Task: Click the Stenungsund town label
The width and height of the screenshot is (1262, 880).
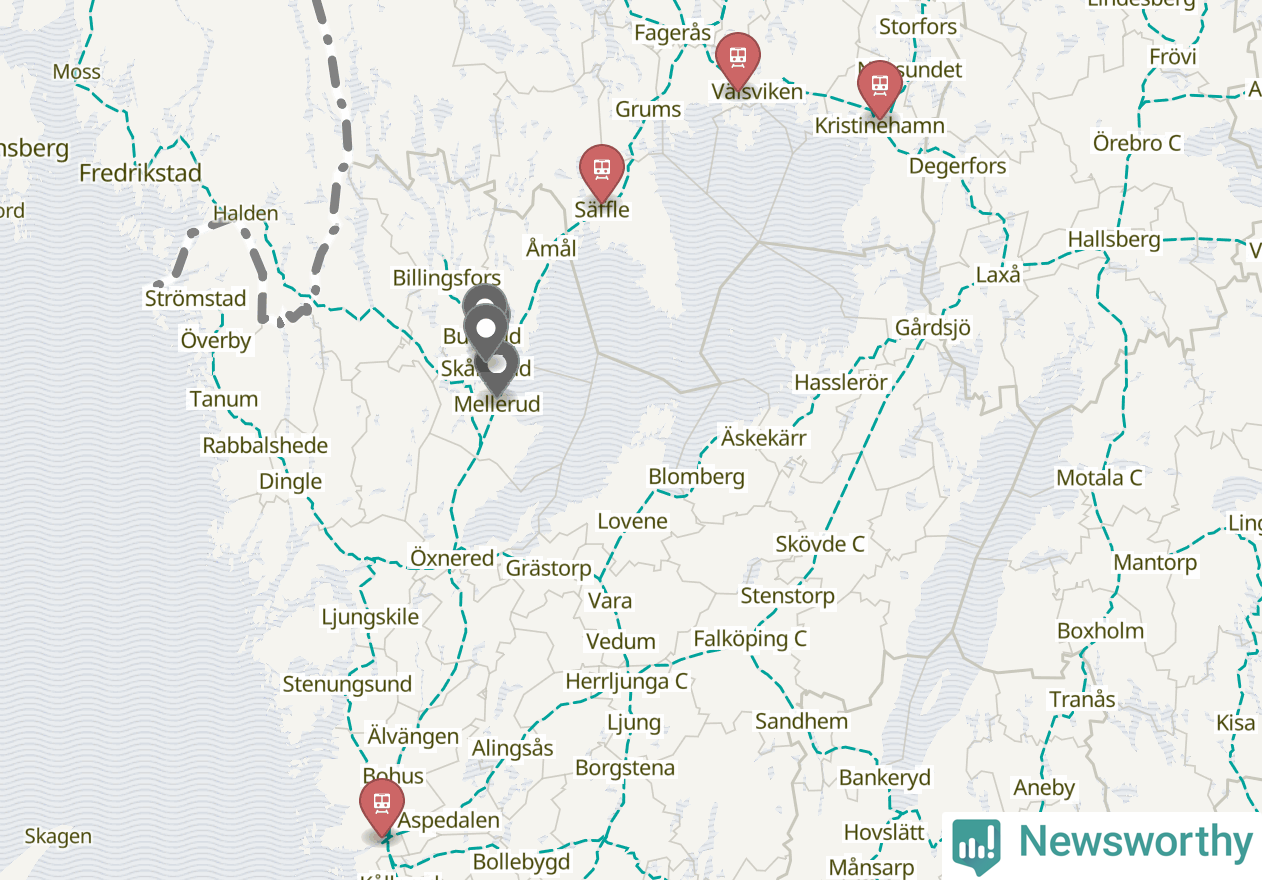Action: click(347, 684)
